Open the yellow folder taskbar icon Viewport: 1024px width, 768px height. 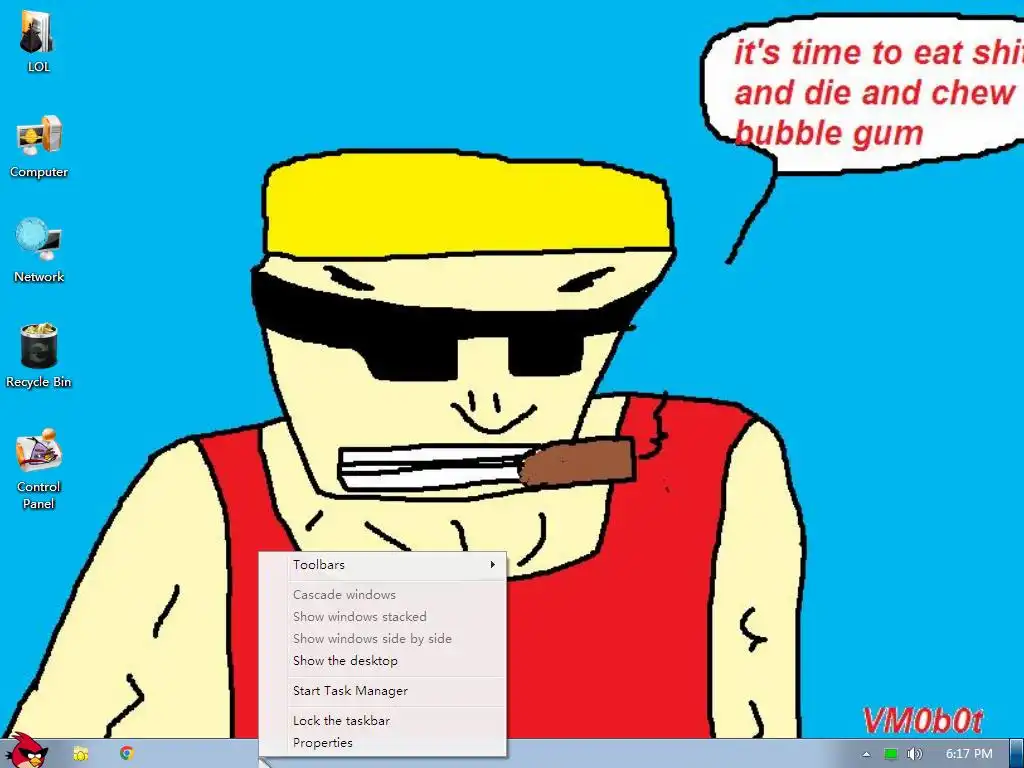pyautogui.click(x=80, y=754)
